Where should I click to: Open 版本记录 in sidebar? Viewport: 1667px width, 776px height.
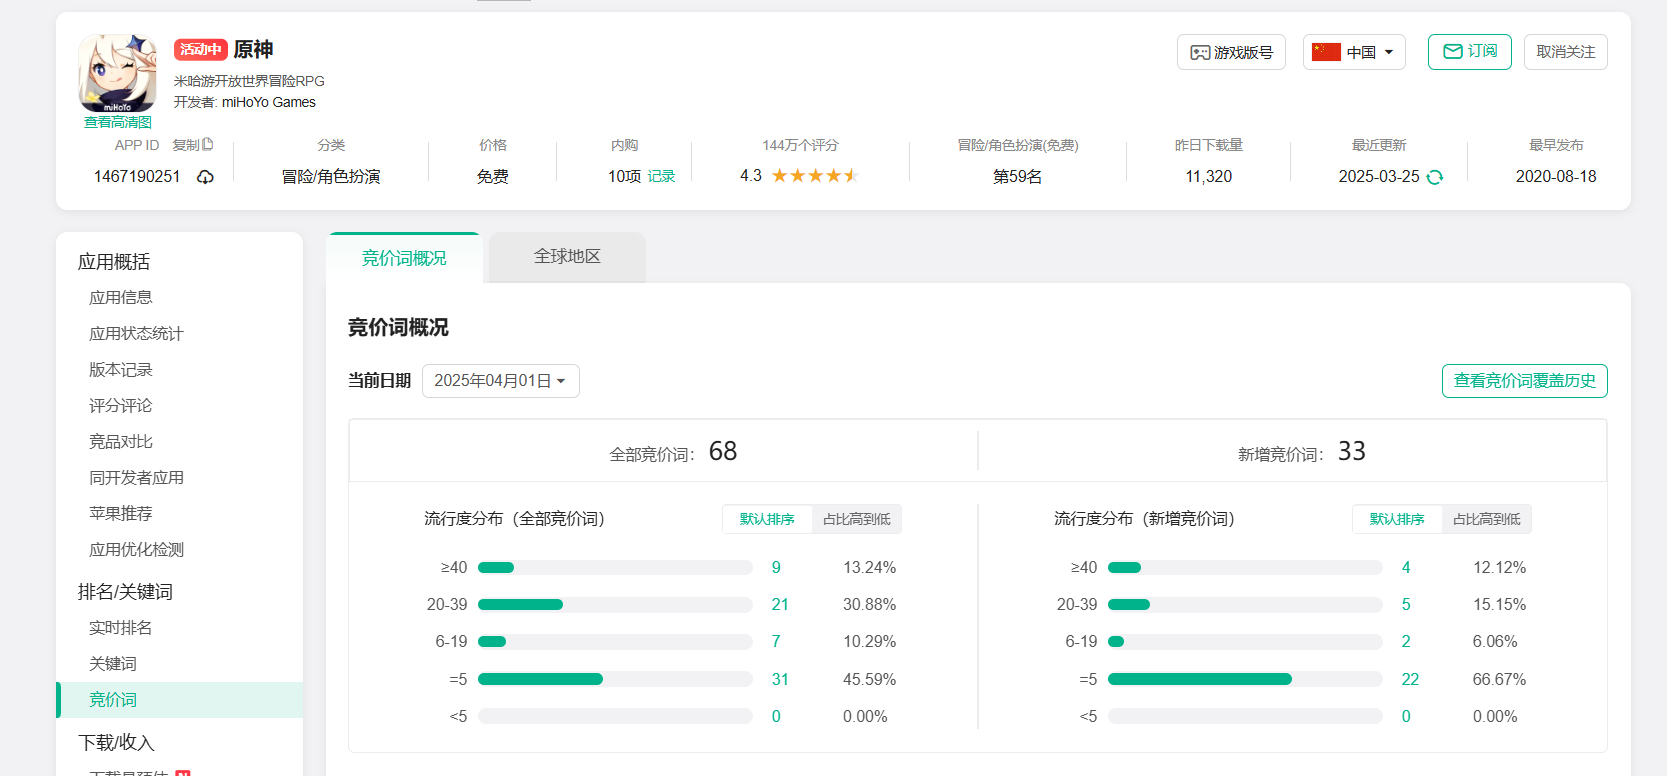click(121, 370)
